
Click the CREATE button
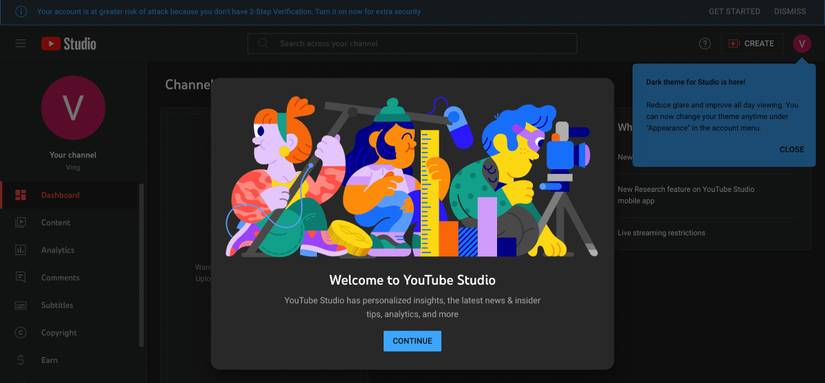click(x=752, y=44)
